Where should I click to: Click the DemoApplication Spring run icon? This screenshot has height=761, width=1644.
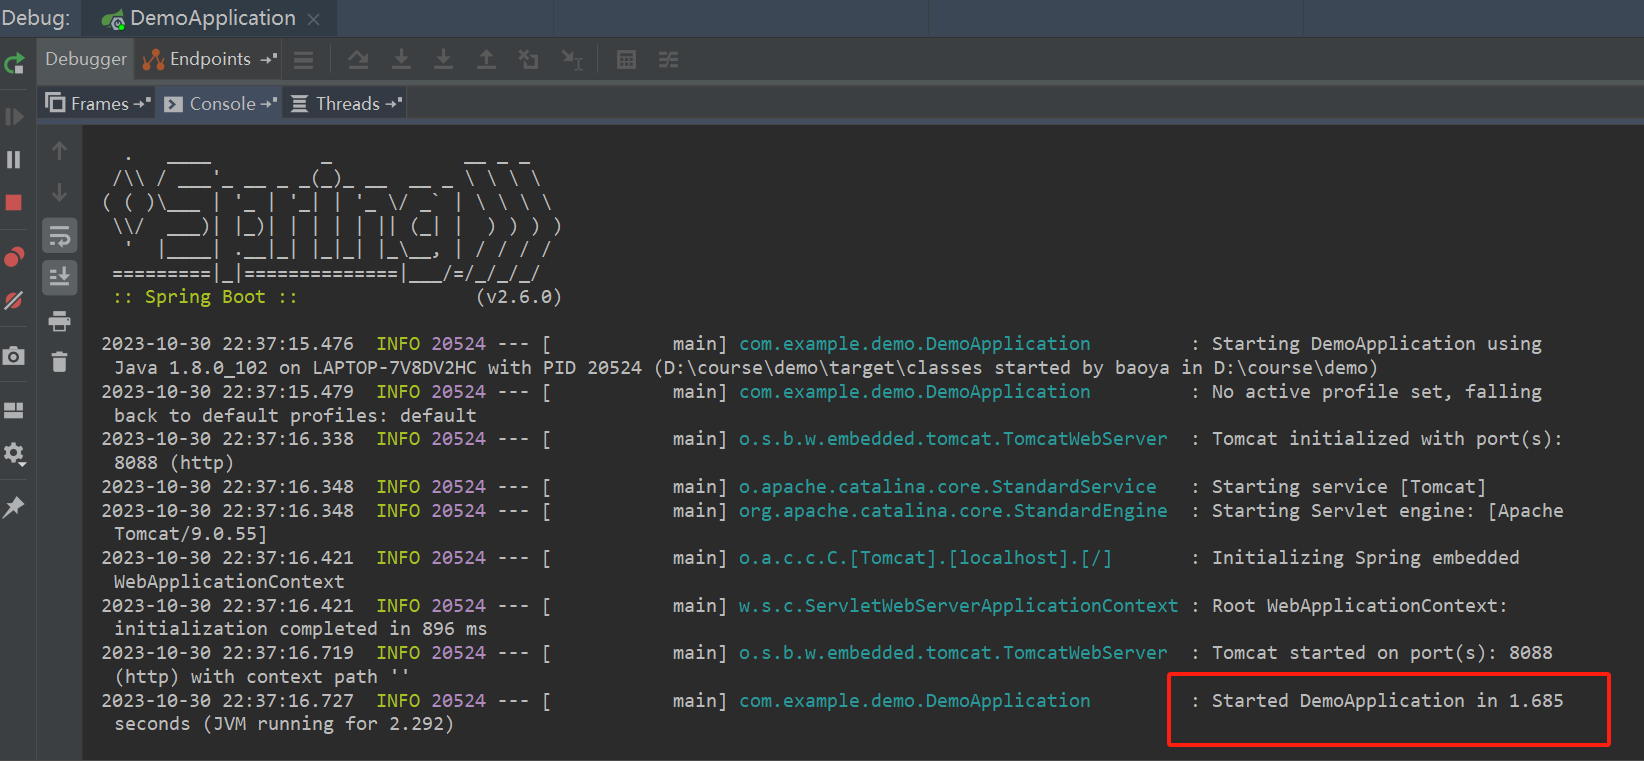tap(113, 20)
